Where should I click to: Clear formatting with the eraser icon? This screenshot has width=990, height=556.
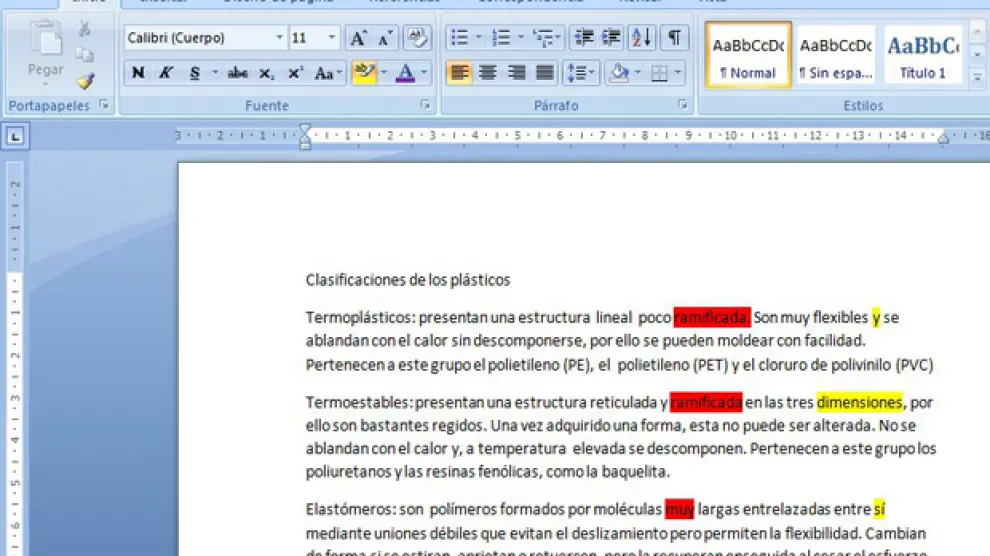(x=417, y=38)
